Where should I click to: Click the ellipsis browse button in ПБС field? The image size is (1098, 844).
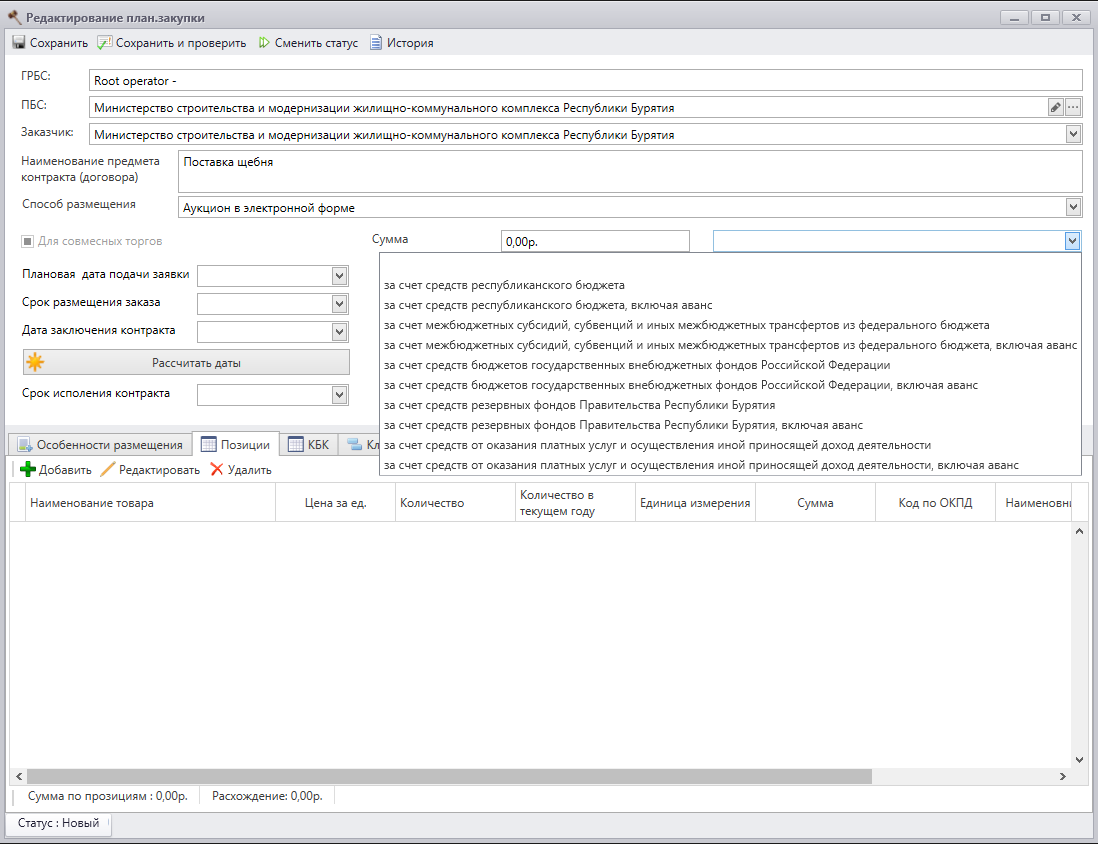[1073, 107]
